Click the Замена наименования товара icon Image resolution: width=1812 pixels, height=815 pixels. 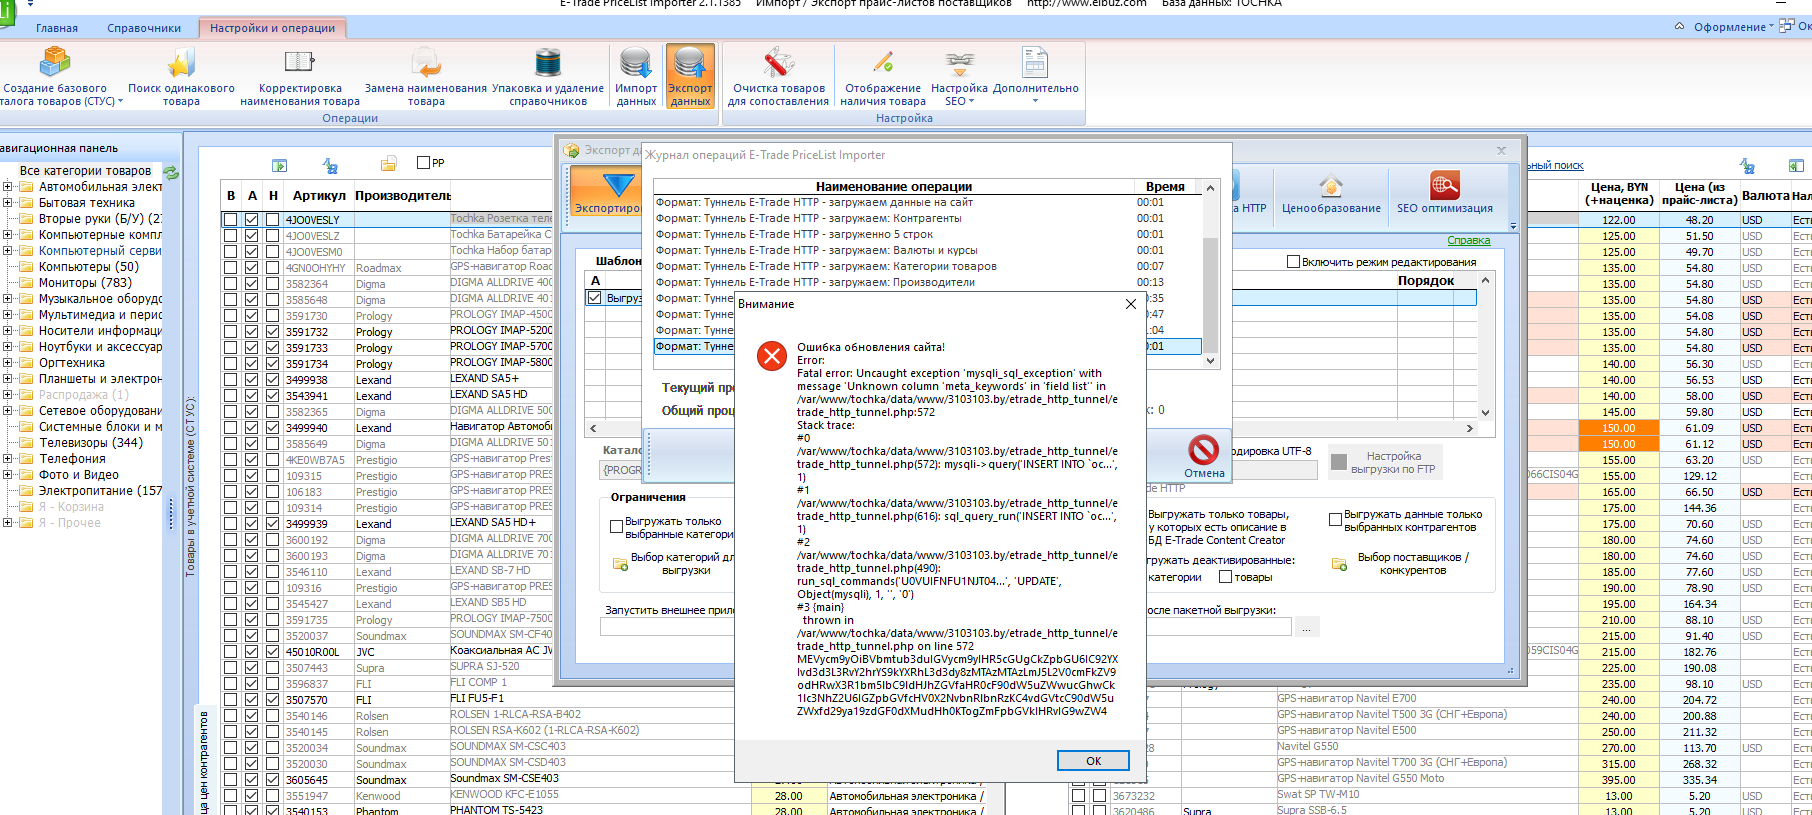(x=426, y=77)
